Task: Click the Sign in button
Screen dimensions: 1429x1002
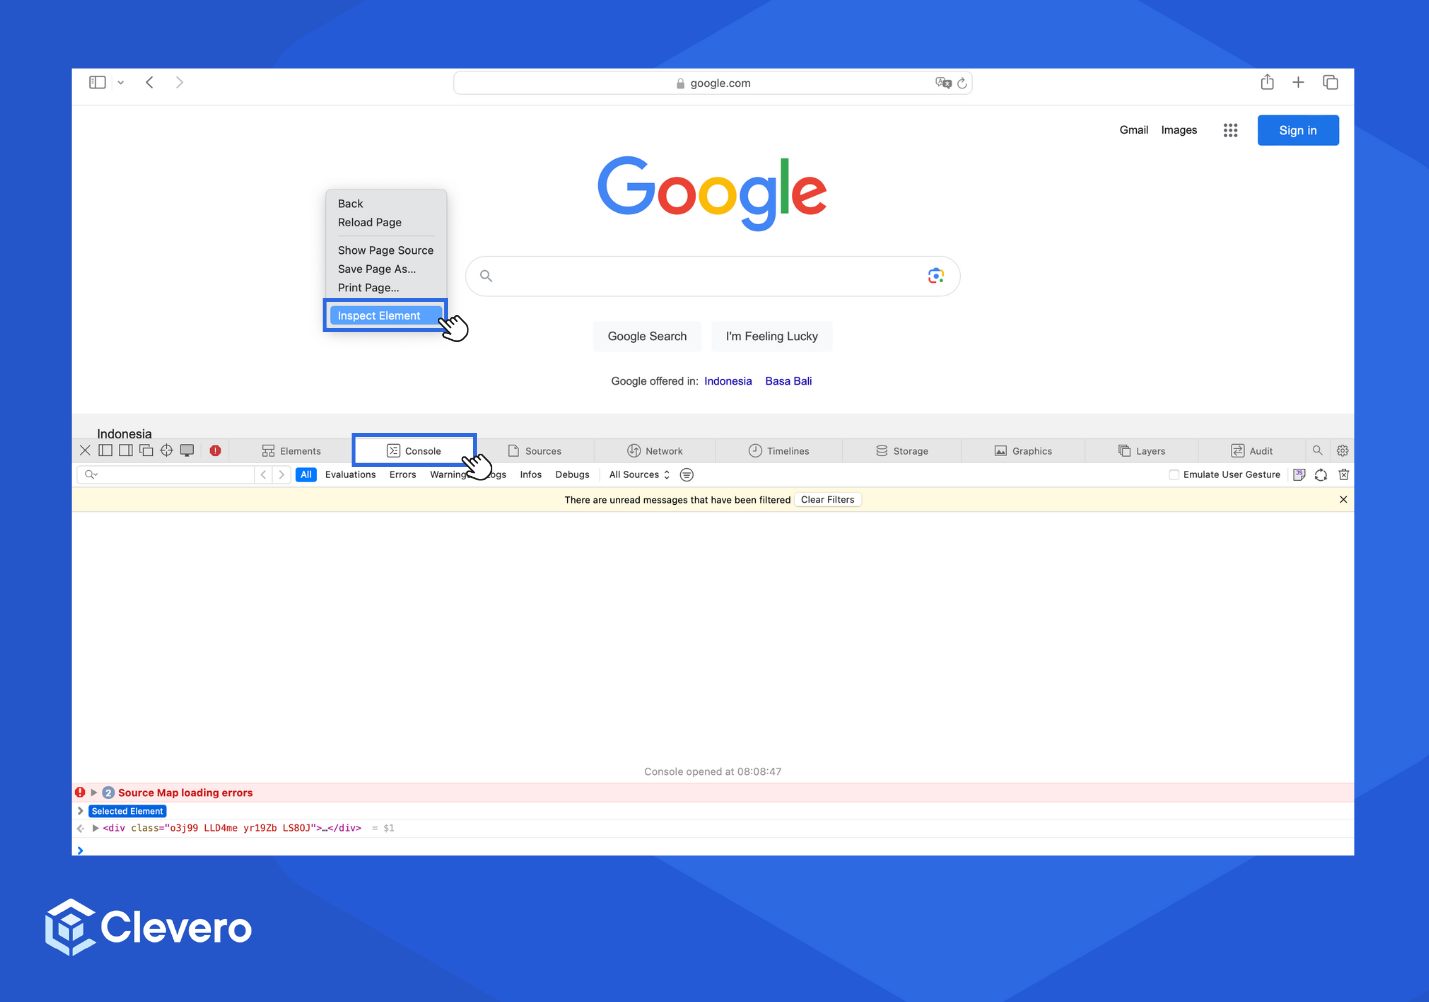Action: (1298, 130)
